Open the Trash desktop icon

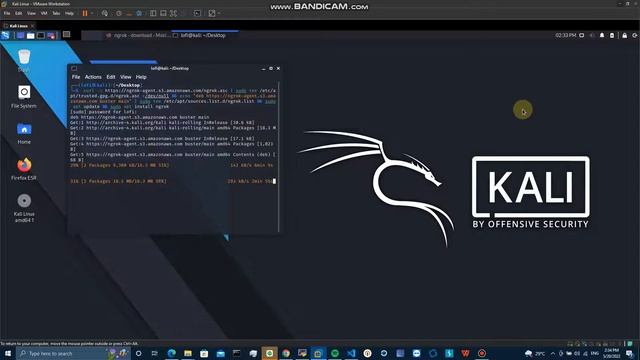(24, 60)
